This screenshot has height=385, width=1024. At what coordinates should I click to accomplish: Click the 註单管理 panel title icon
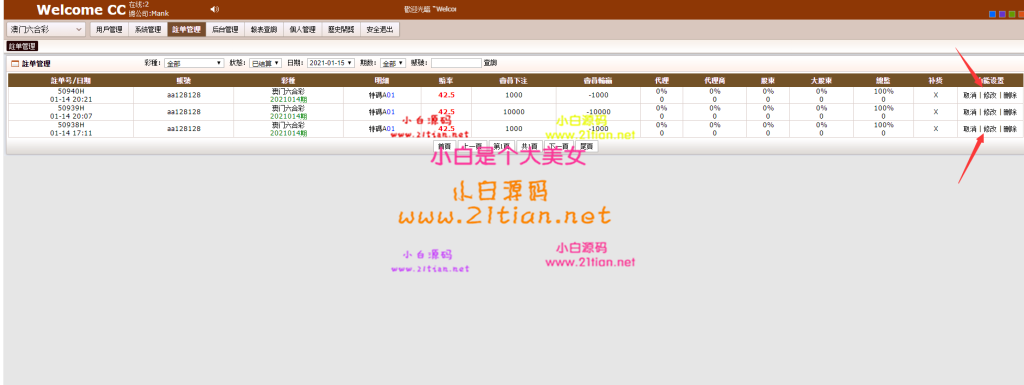15,64
